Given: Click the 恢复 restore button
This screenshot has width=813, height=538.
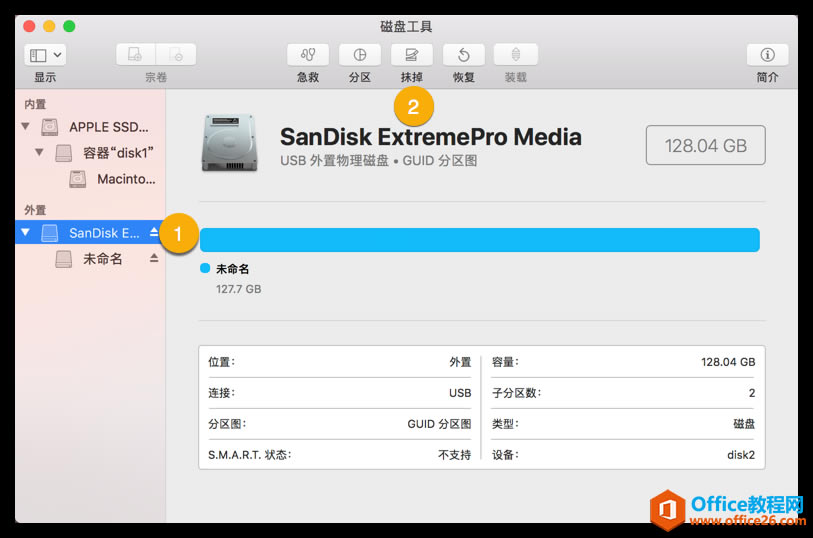Looking at the screenshot, I should pos(464,55).
